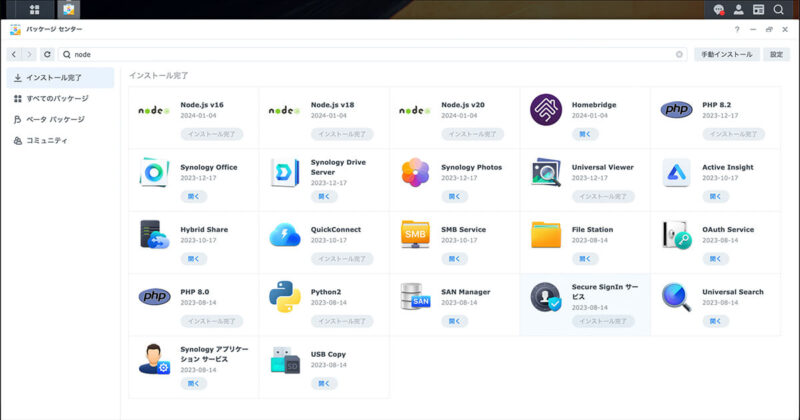Open the widgets panel icon
800x420 pixels.
758,9
